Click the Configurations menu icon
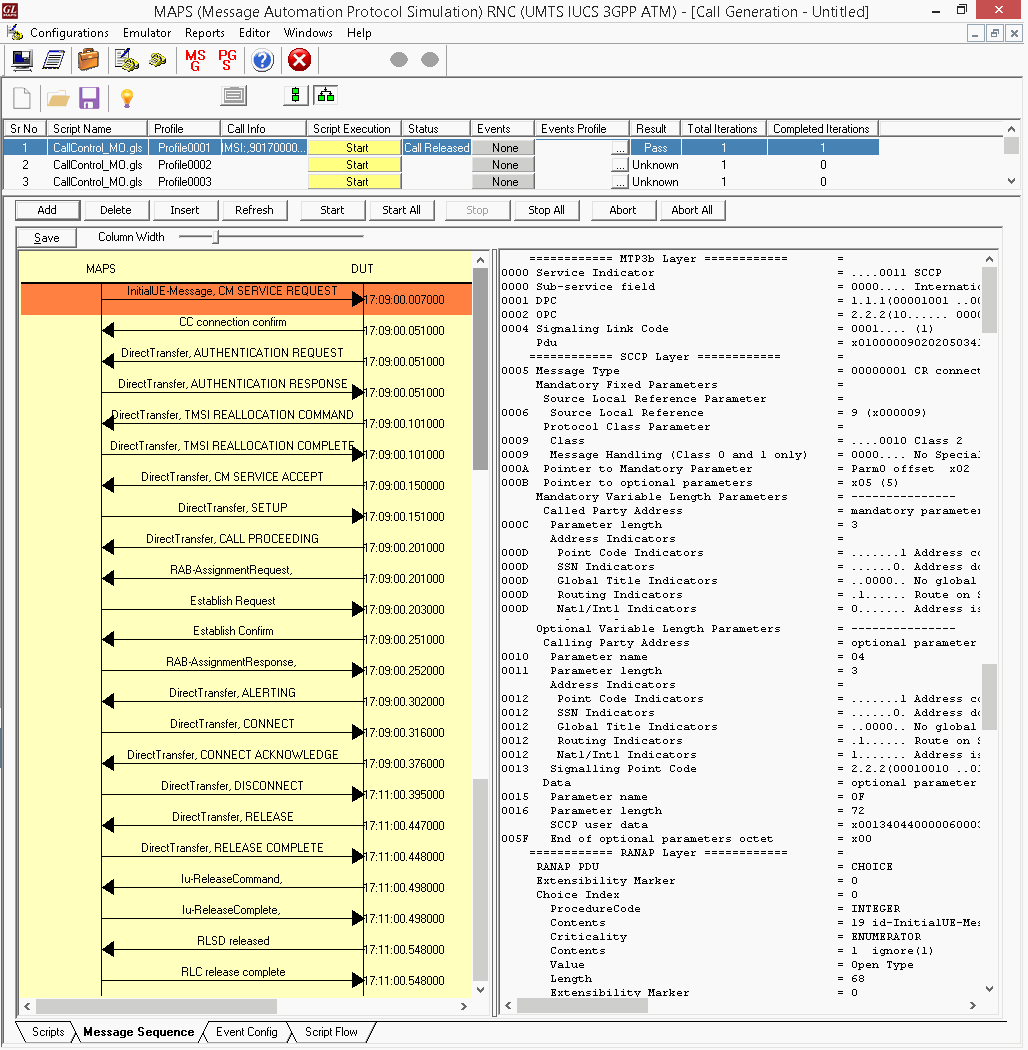Screen dimensions: 1028x1050 point(15,32)
